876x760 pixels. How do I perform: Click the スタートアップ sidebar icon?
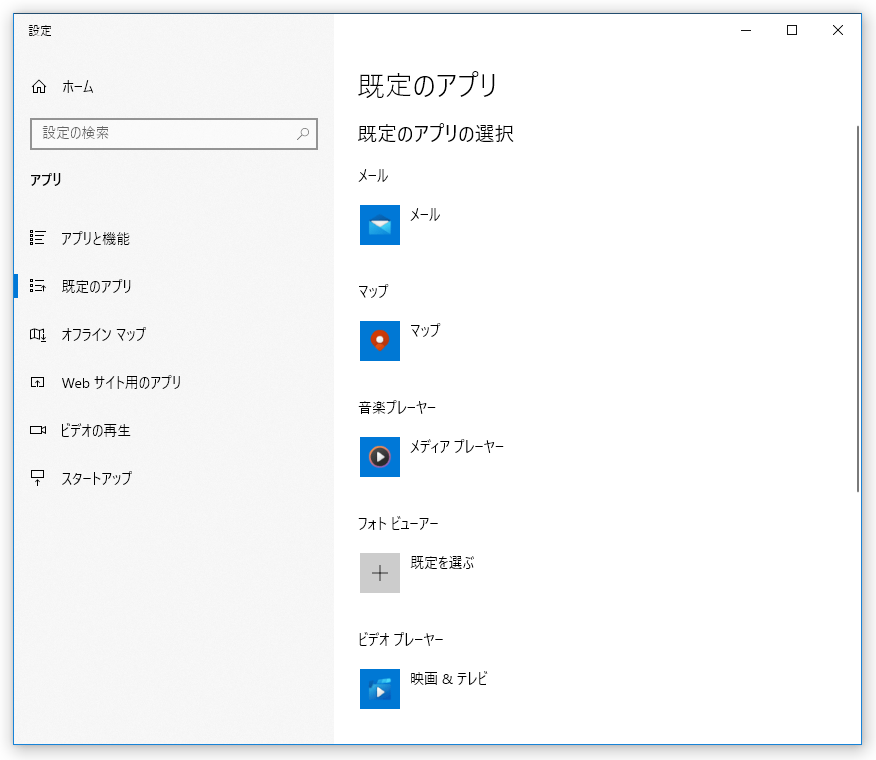37,478
